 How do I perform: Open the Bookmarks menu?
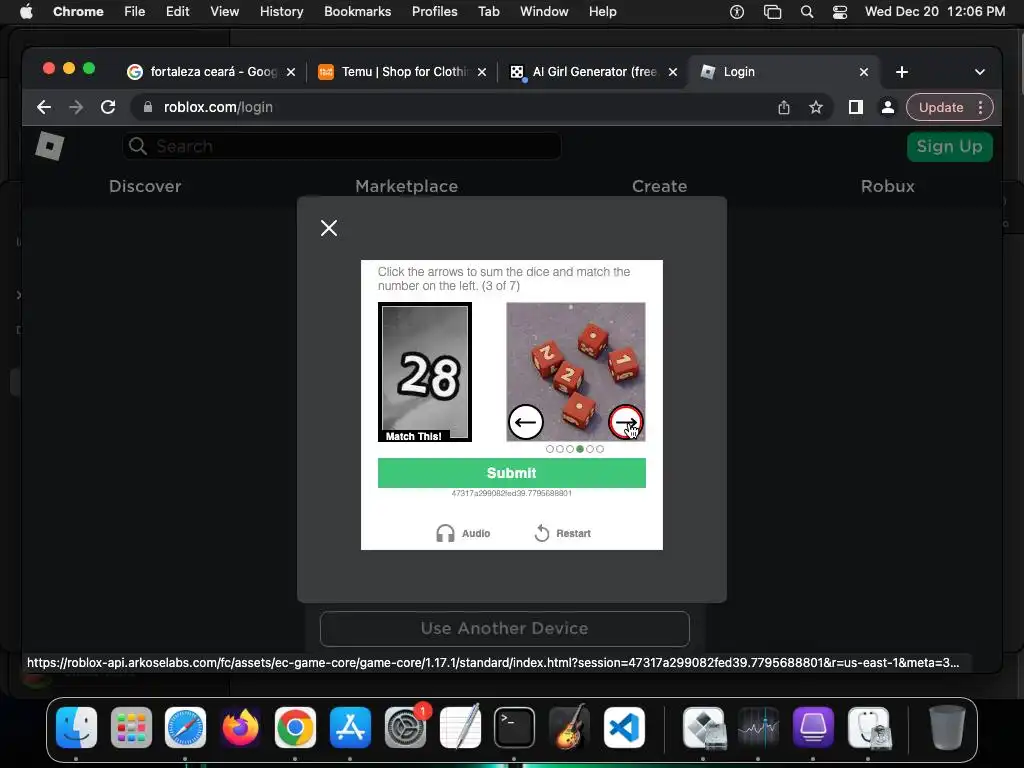(x=358, y=12)
